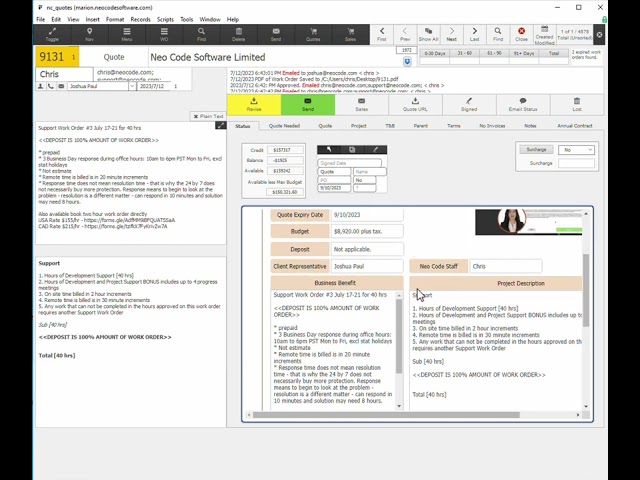Click the Signed Date input field

click(x=349, y=163)
